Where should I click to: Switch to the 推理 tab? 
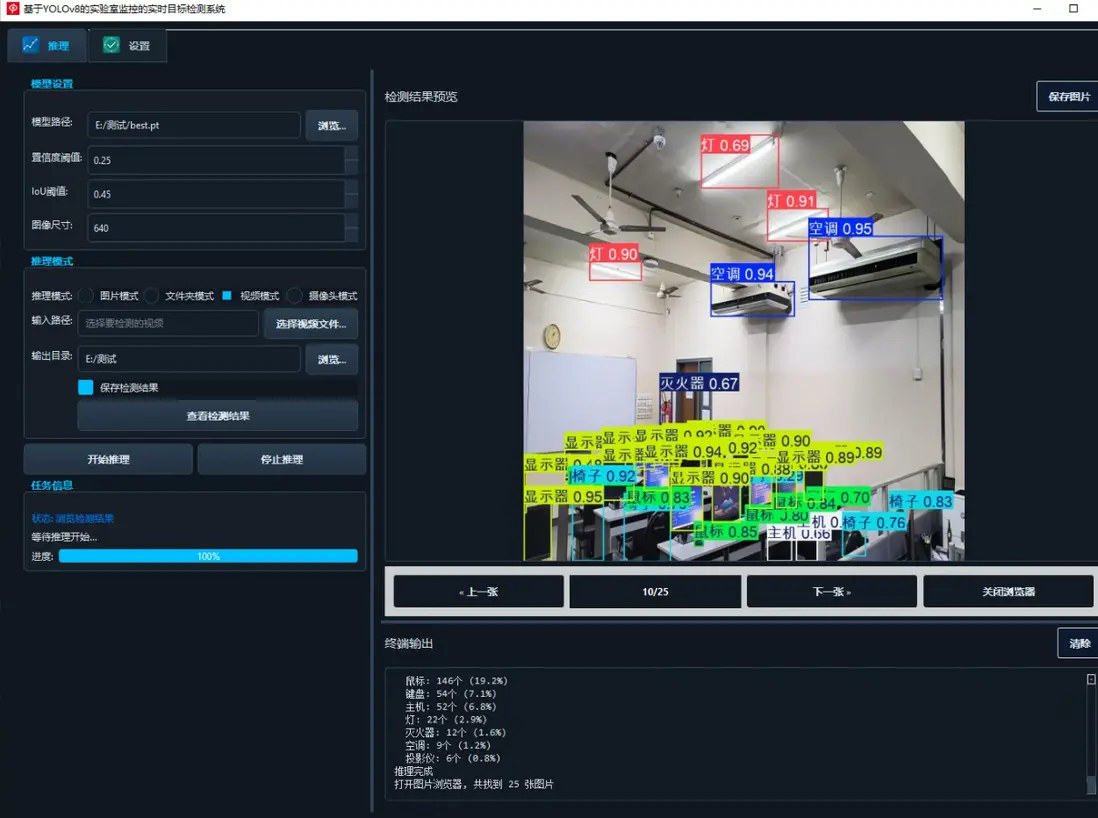click(x=46, y=45)
